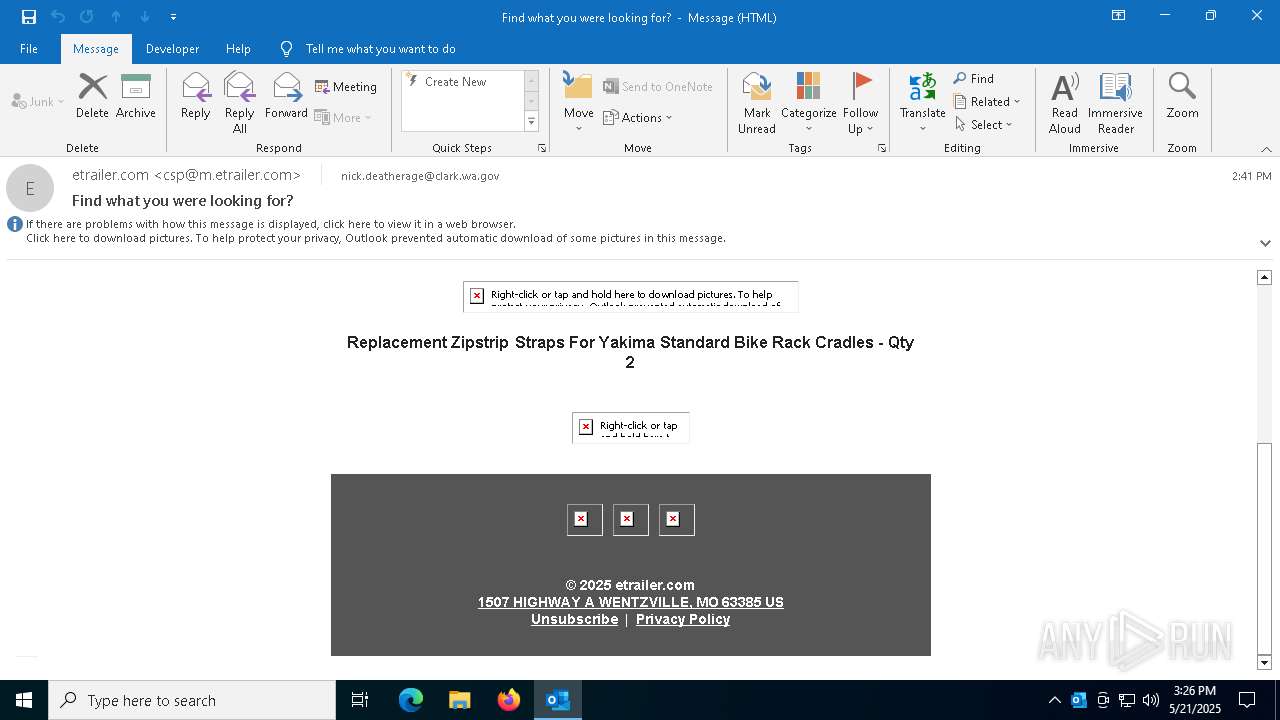This screenshot has height=720, width=1280.
Task: Switch to the Message tab
Action: [x=96, y=49]
